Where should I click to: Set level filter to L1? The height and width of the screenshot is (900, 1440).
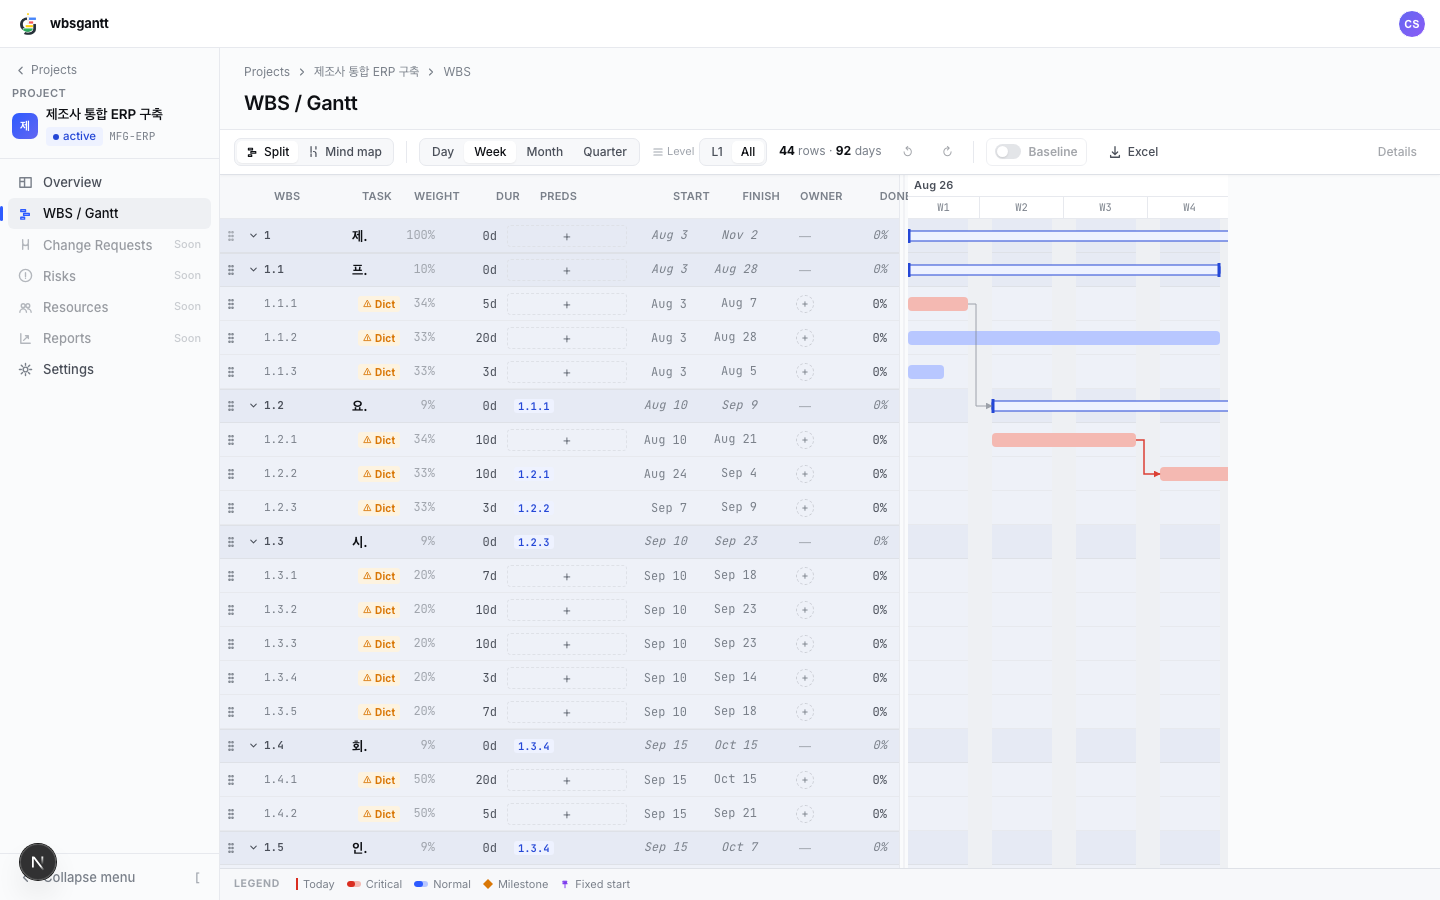pos(717,152)
